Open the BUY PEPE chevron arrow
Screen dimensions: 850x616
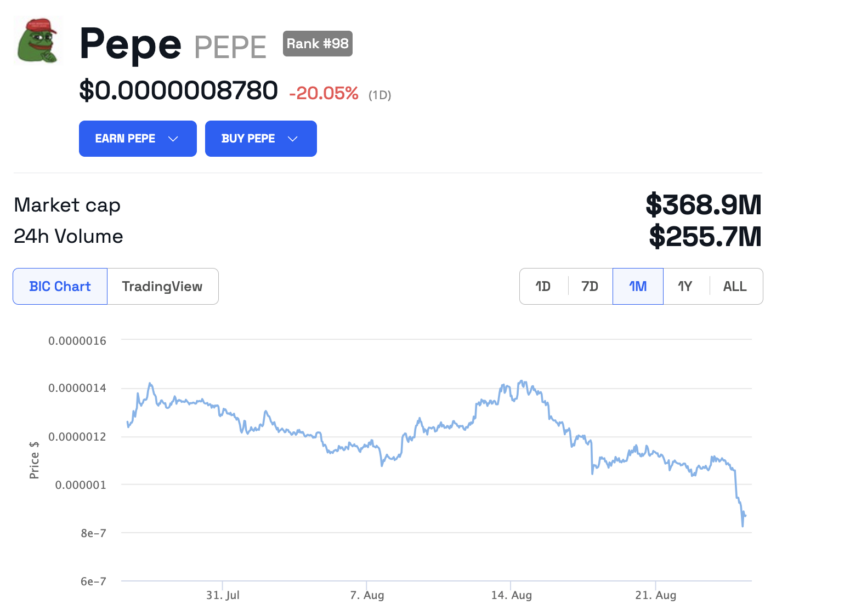click(293, 139)
